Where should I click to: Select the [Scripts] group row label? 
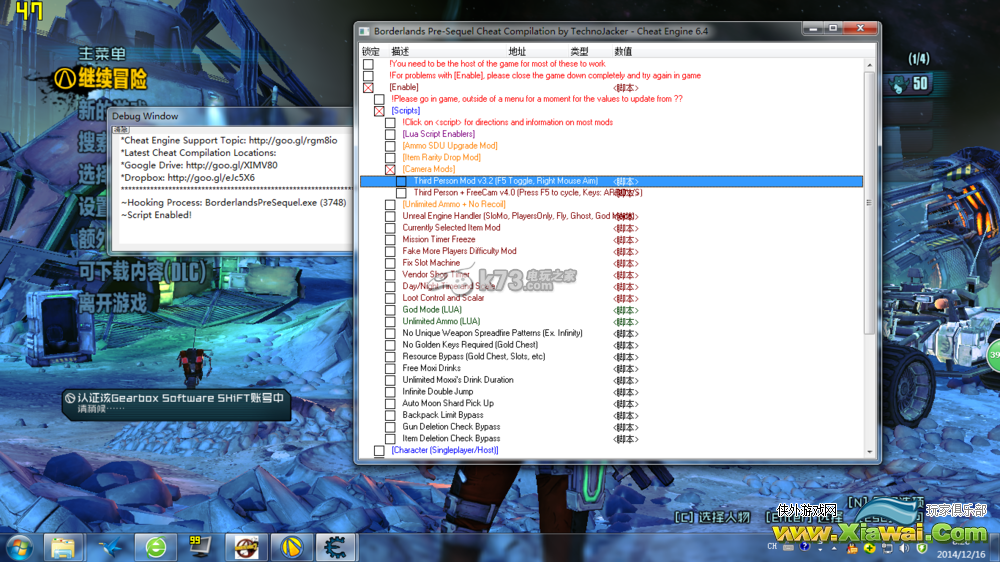tap(406, 110)
